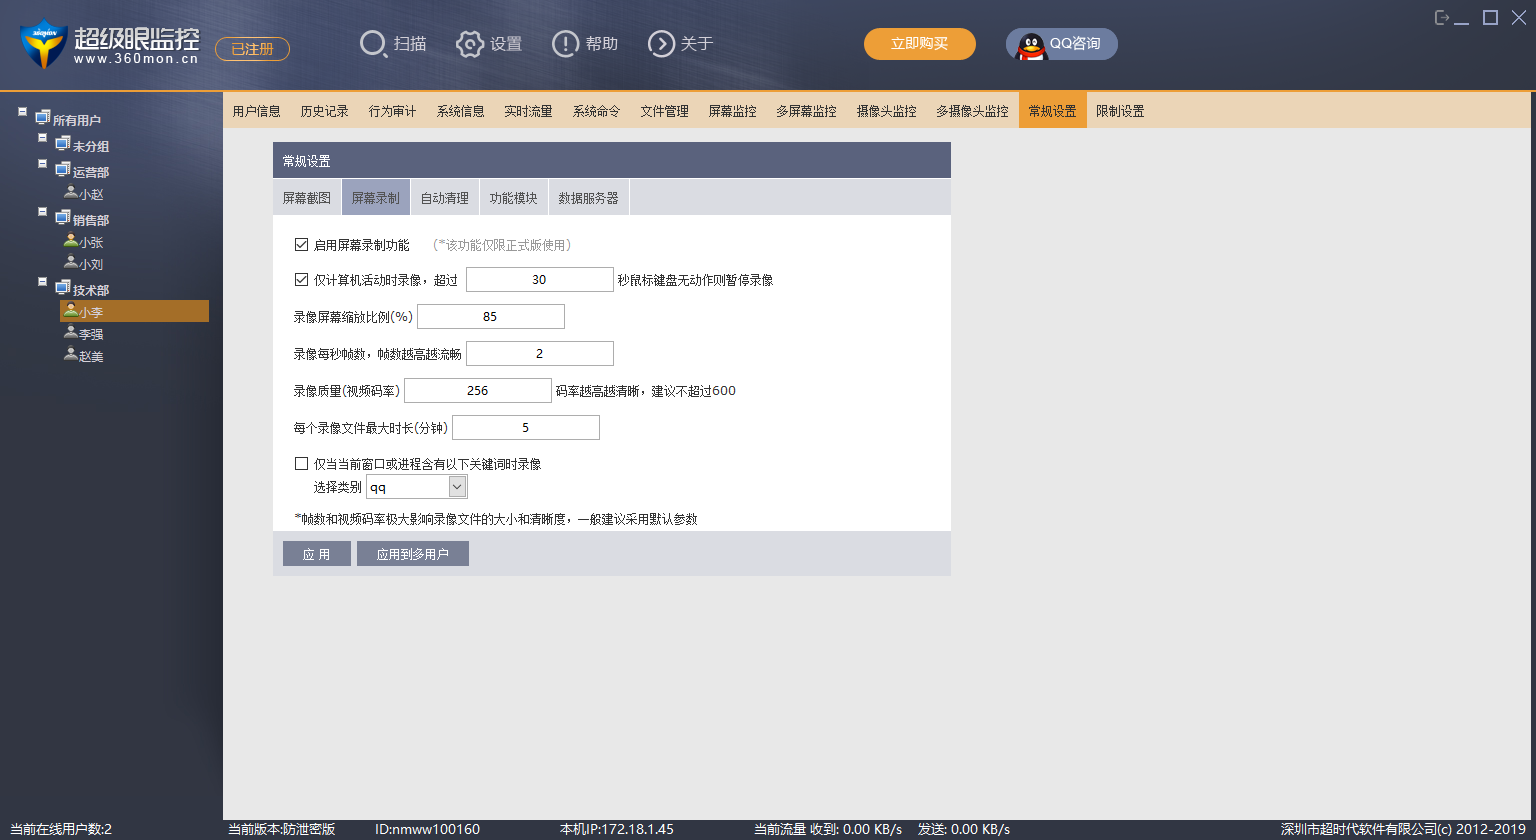Collapse the 所有用户 root node
1536x840 pixels.
click(22, 112)
